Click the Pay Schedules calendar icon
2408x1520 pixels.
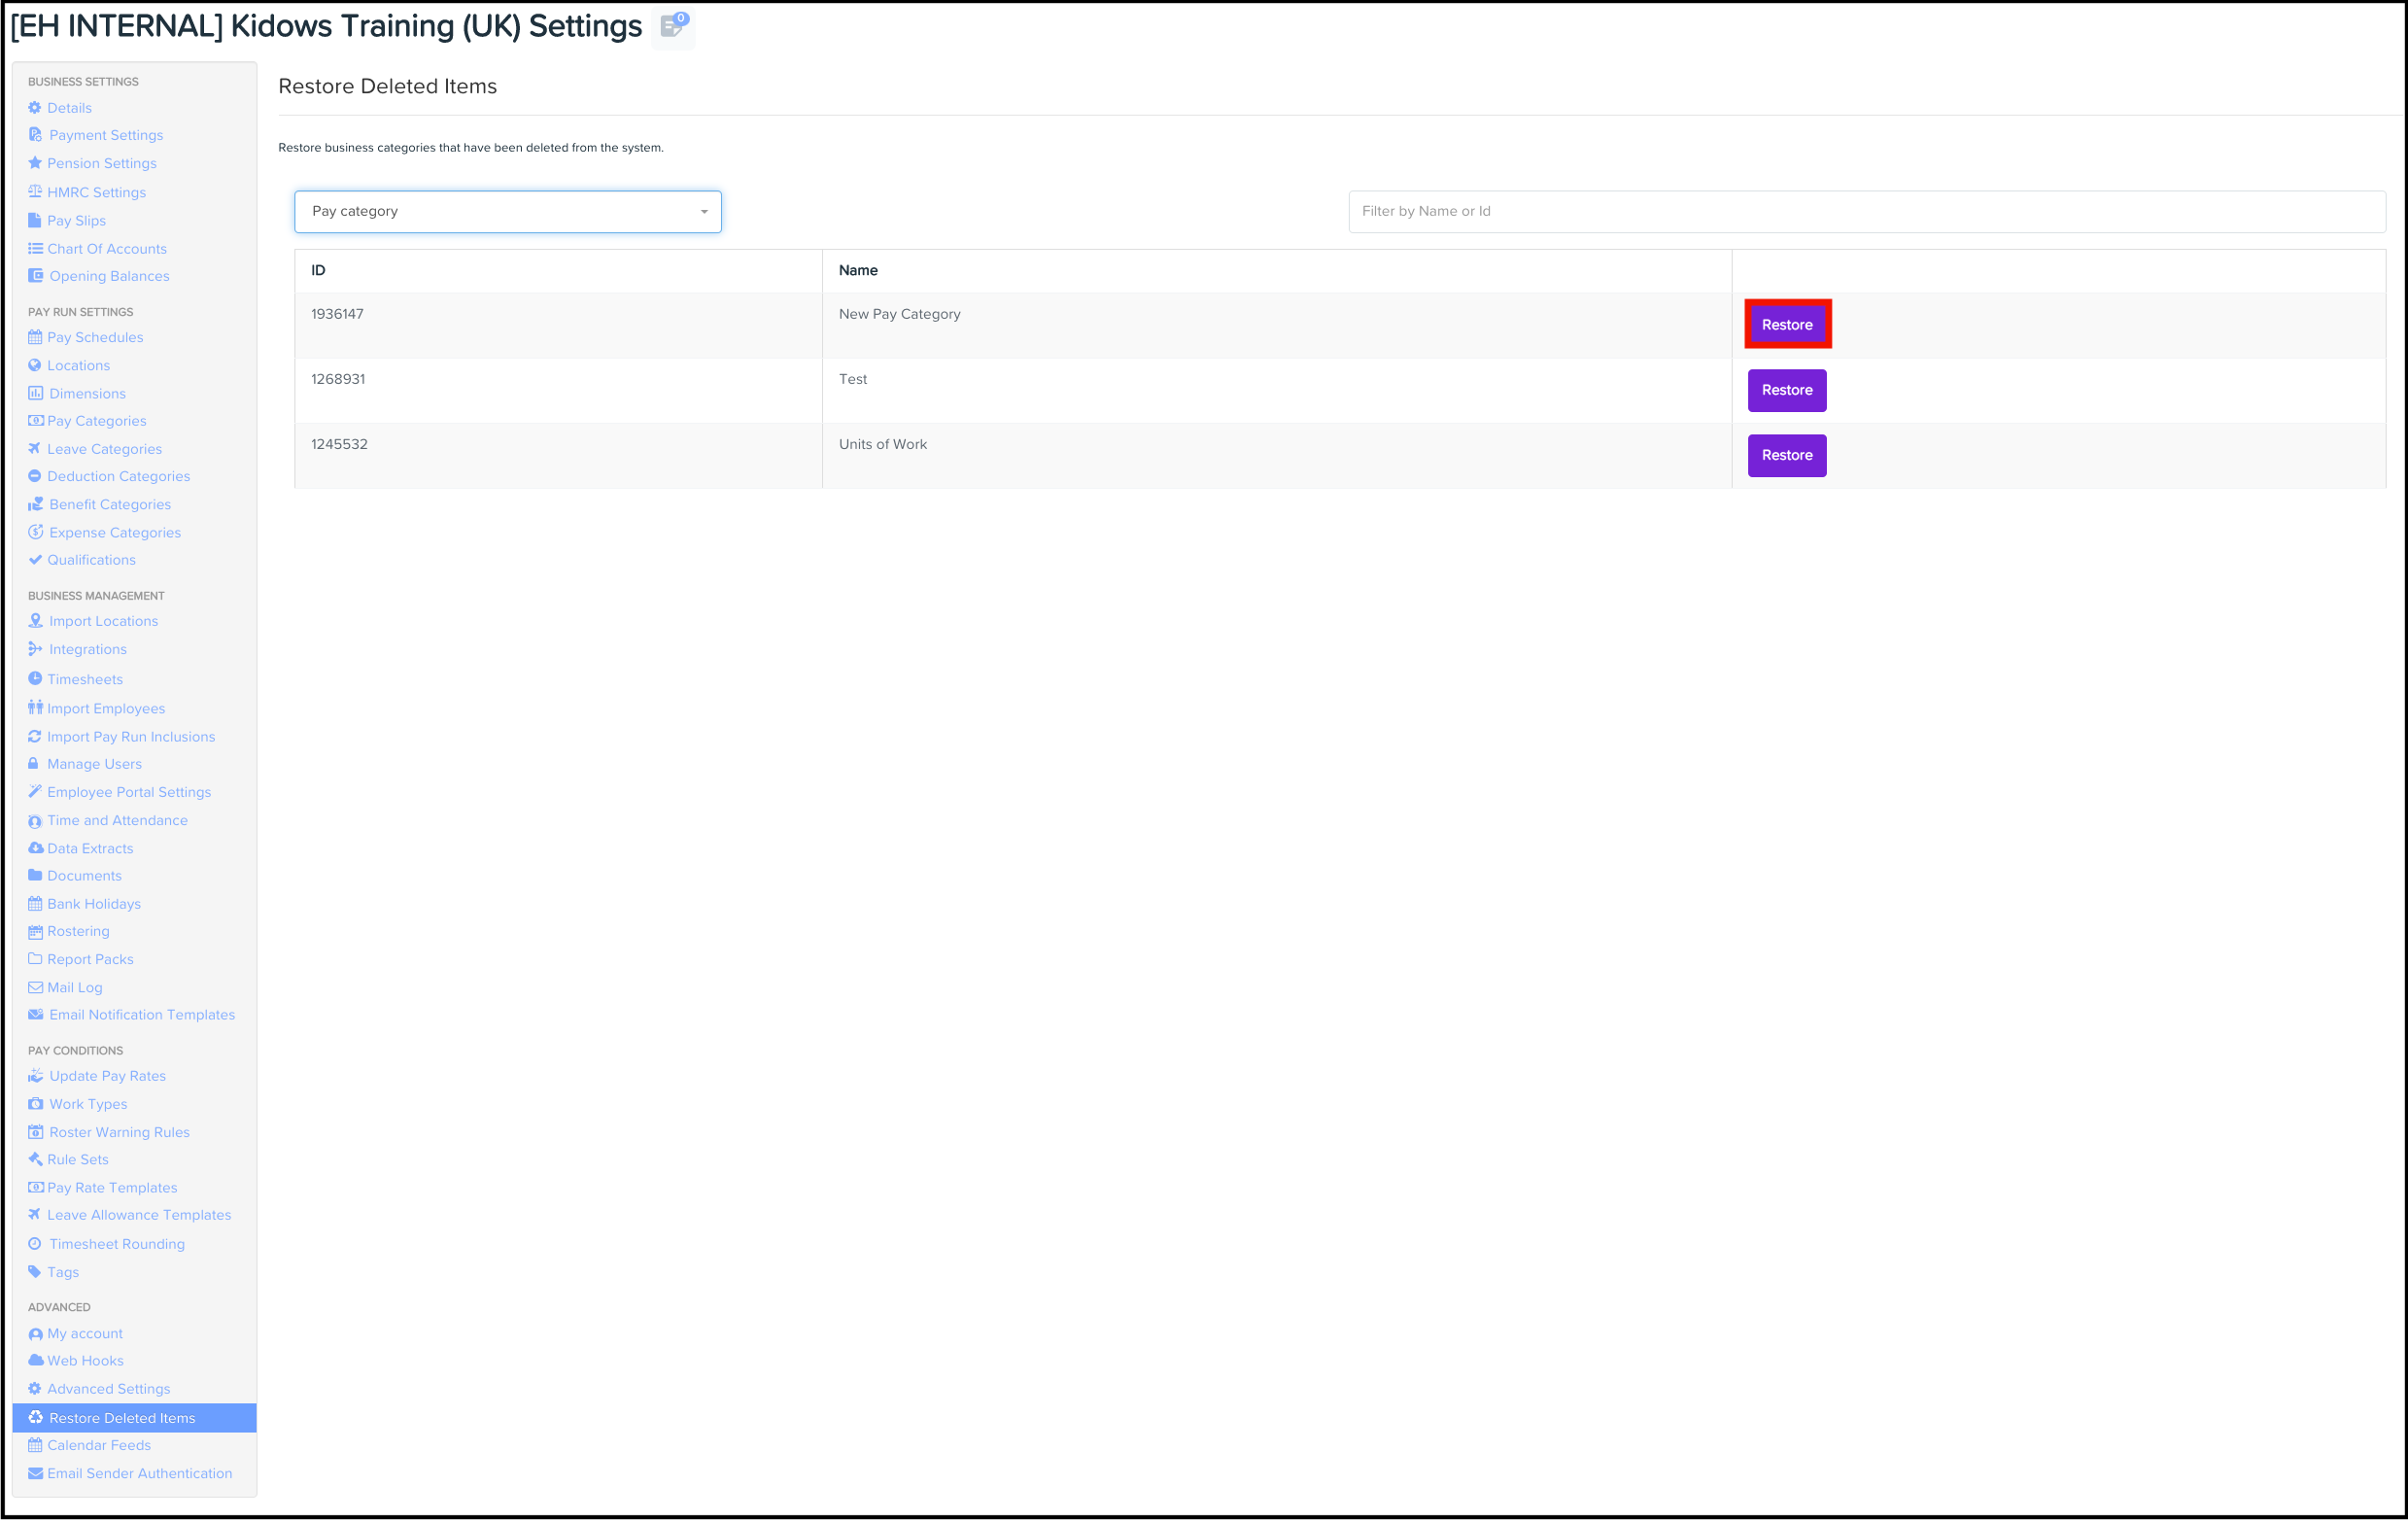[35, 338]
